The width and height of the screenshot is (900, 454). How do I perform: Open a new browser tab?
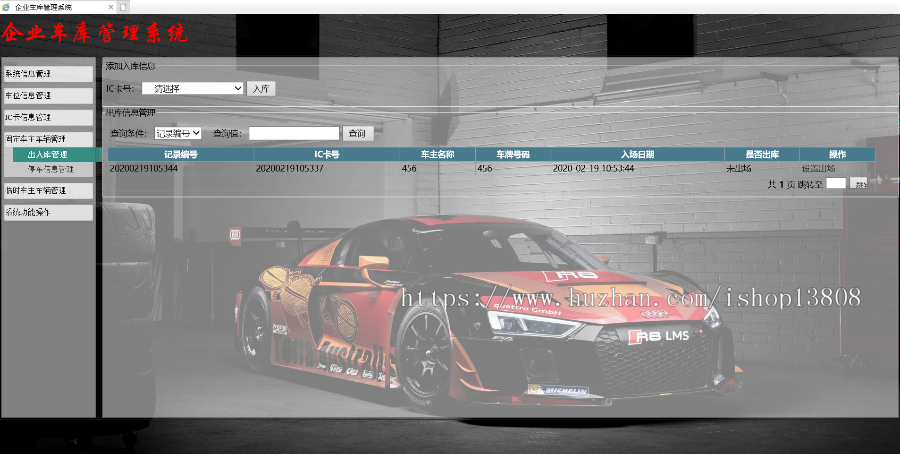(x=123, y=7)
